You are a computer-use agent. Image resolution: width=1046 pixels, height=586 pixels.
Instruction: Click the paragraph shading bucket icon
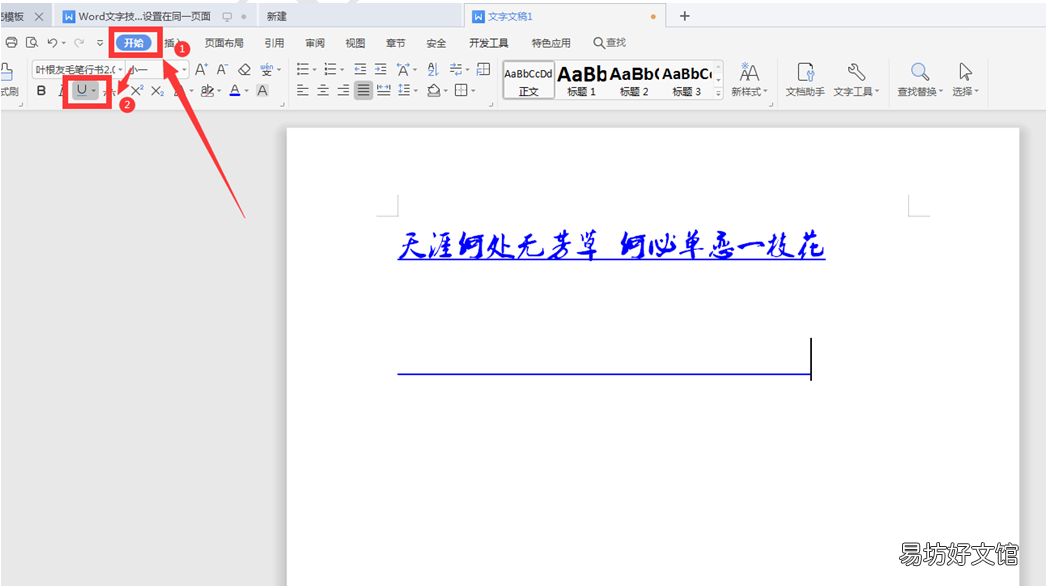[x=434, y=91]
